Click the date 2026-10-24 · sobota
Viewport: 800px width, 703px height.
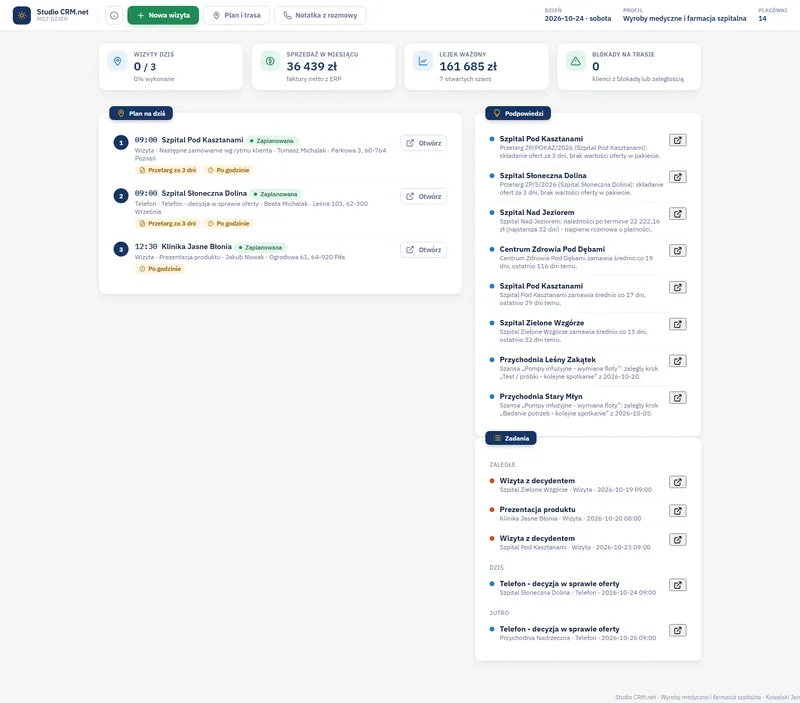click(578, 18)
